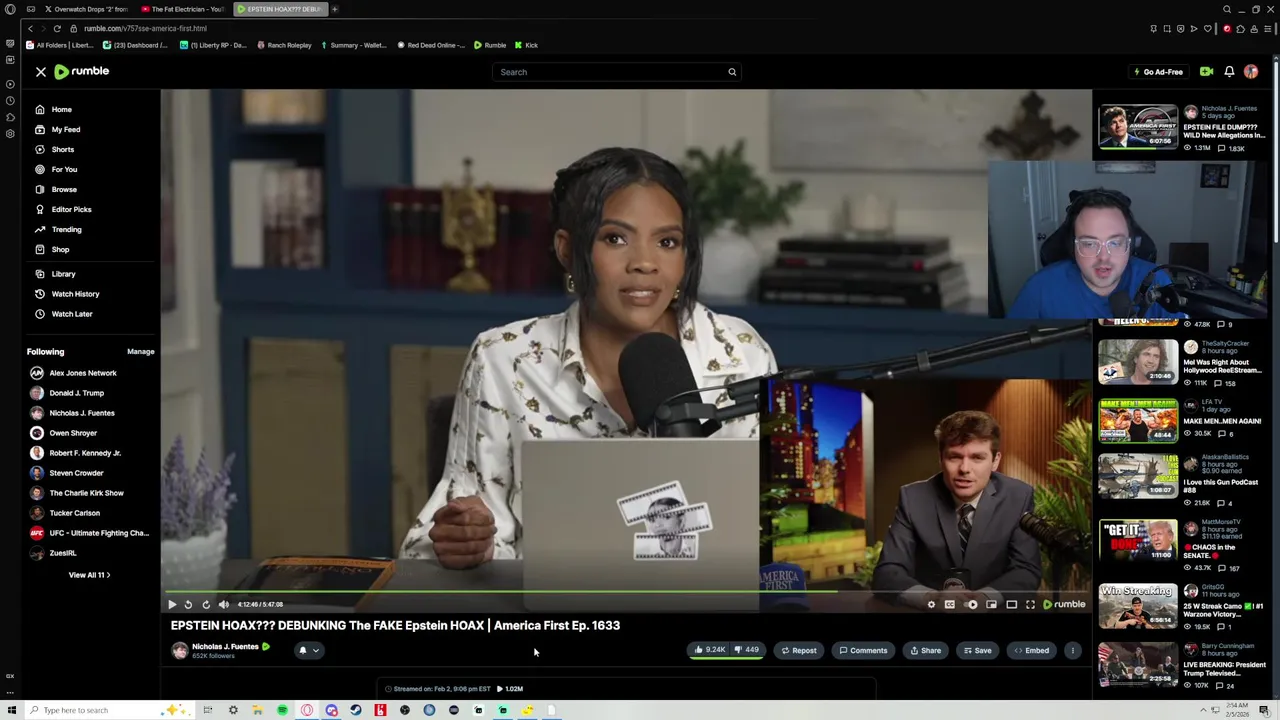Open Ranch Roleplay bookmark
The height and width of the screenshot is (720, 1280).
(x=284, y=45)
